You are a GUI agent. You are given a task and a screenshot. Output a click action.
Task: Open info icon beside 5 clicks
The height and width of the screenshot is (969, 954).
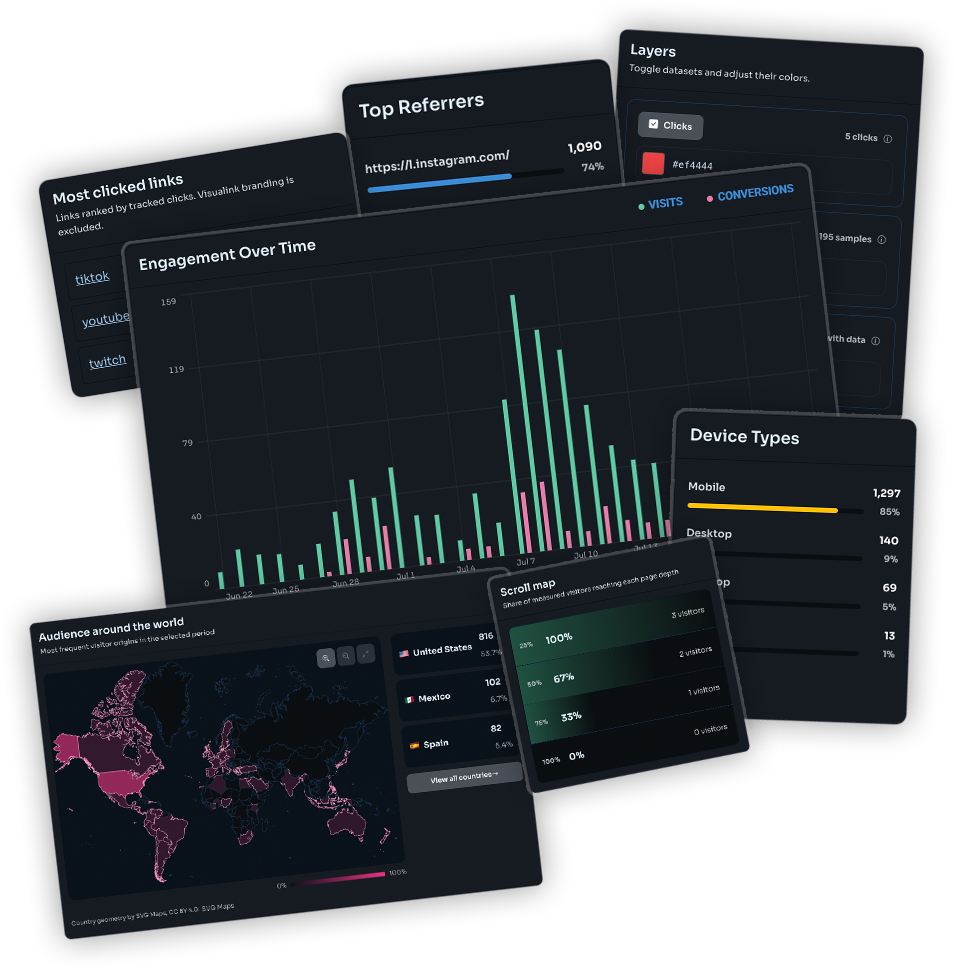coord(887,139)
